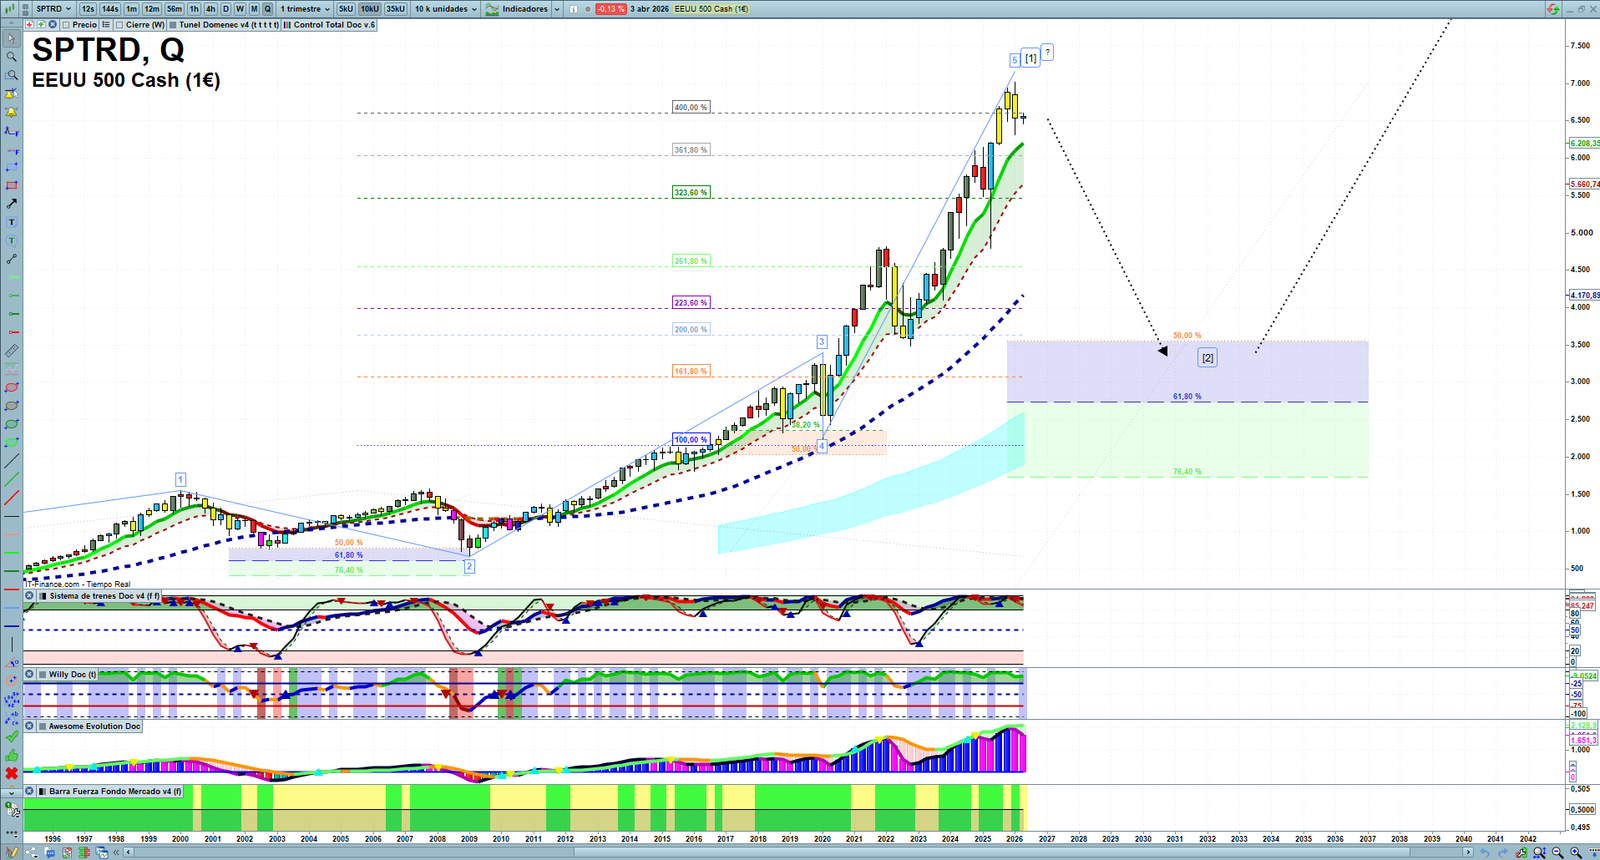Select the M monthly timeframe button
The height and width of the screenshot is (860, 1600).
[254, 9]
